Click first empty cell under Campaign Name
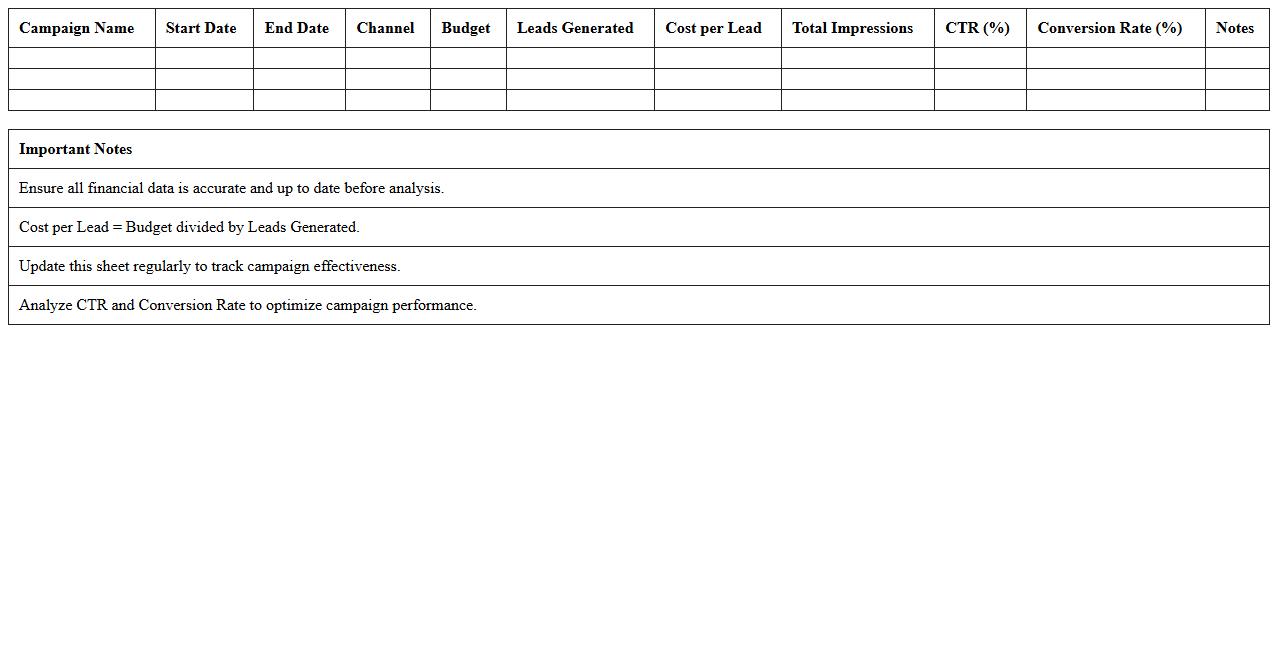 pyautogui.click(x=82, y=58)
